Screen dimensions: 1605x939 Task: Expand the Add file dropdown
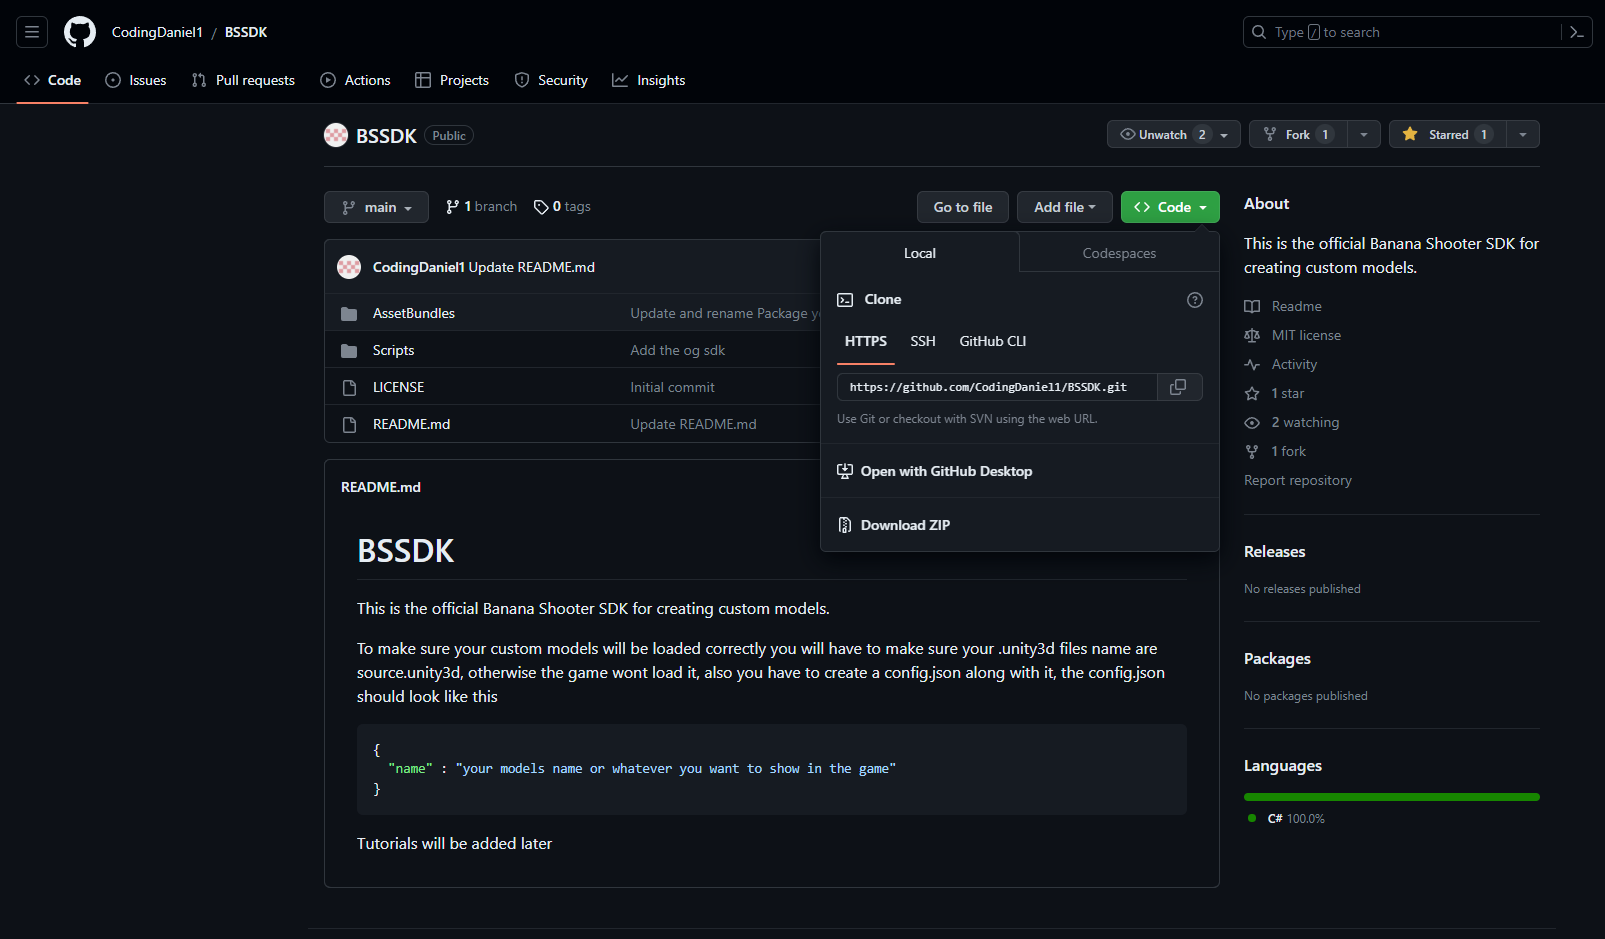(1065, 207)
